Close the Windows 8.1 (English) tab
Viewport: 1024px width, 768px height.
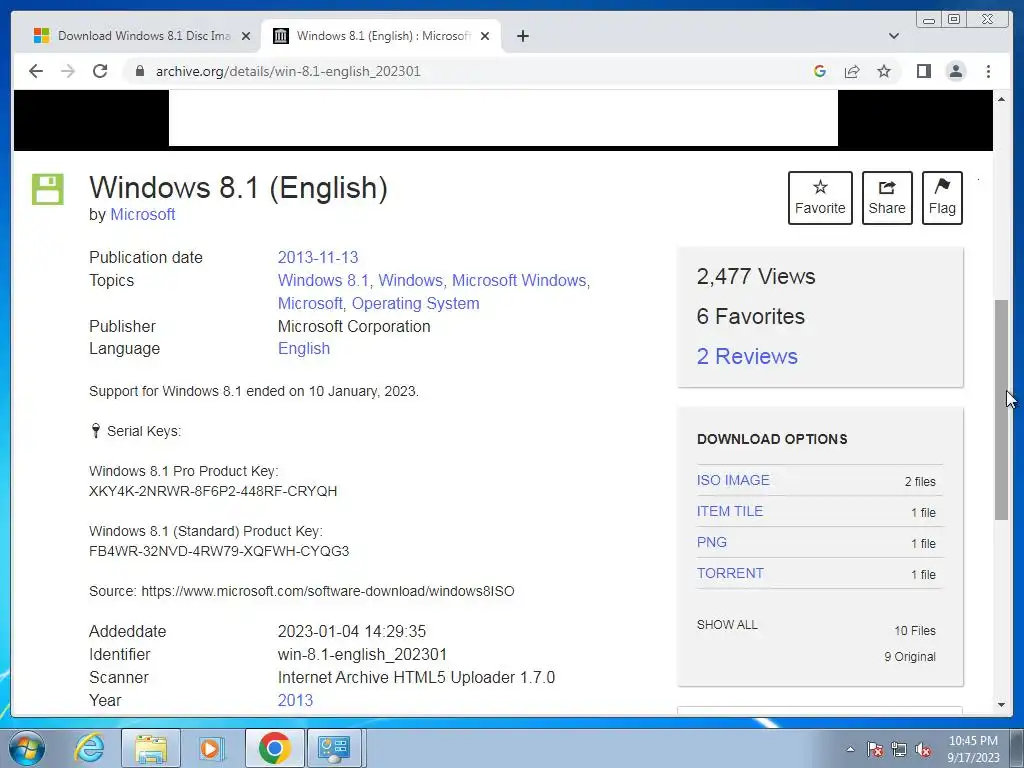(485, 36)
